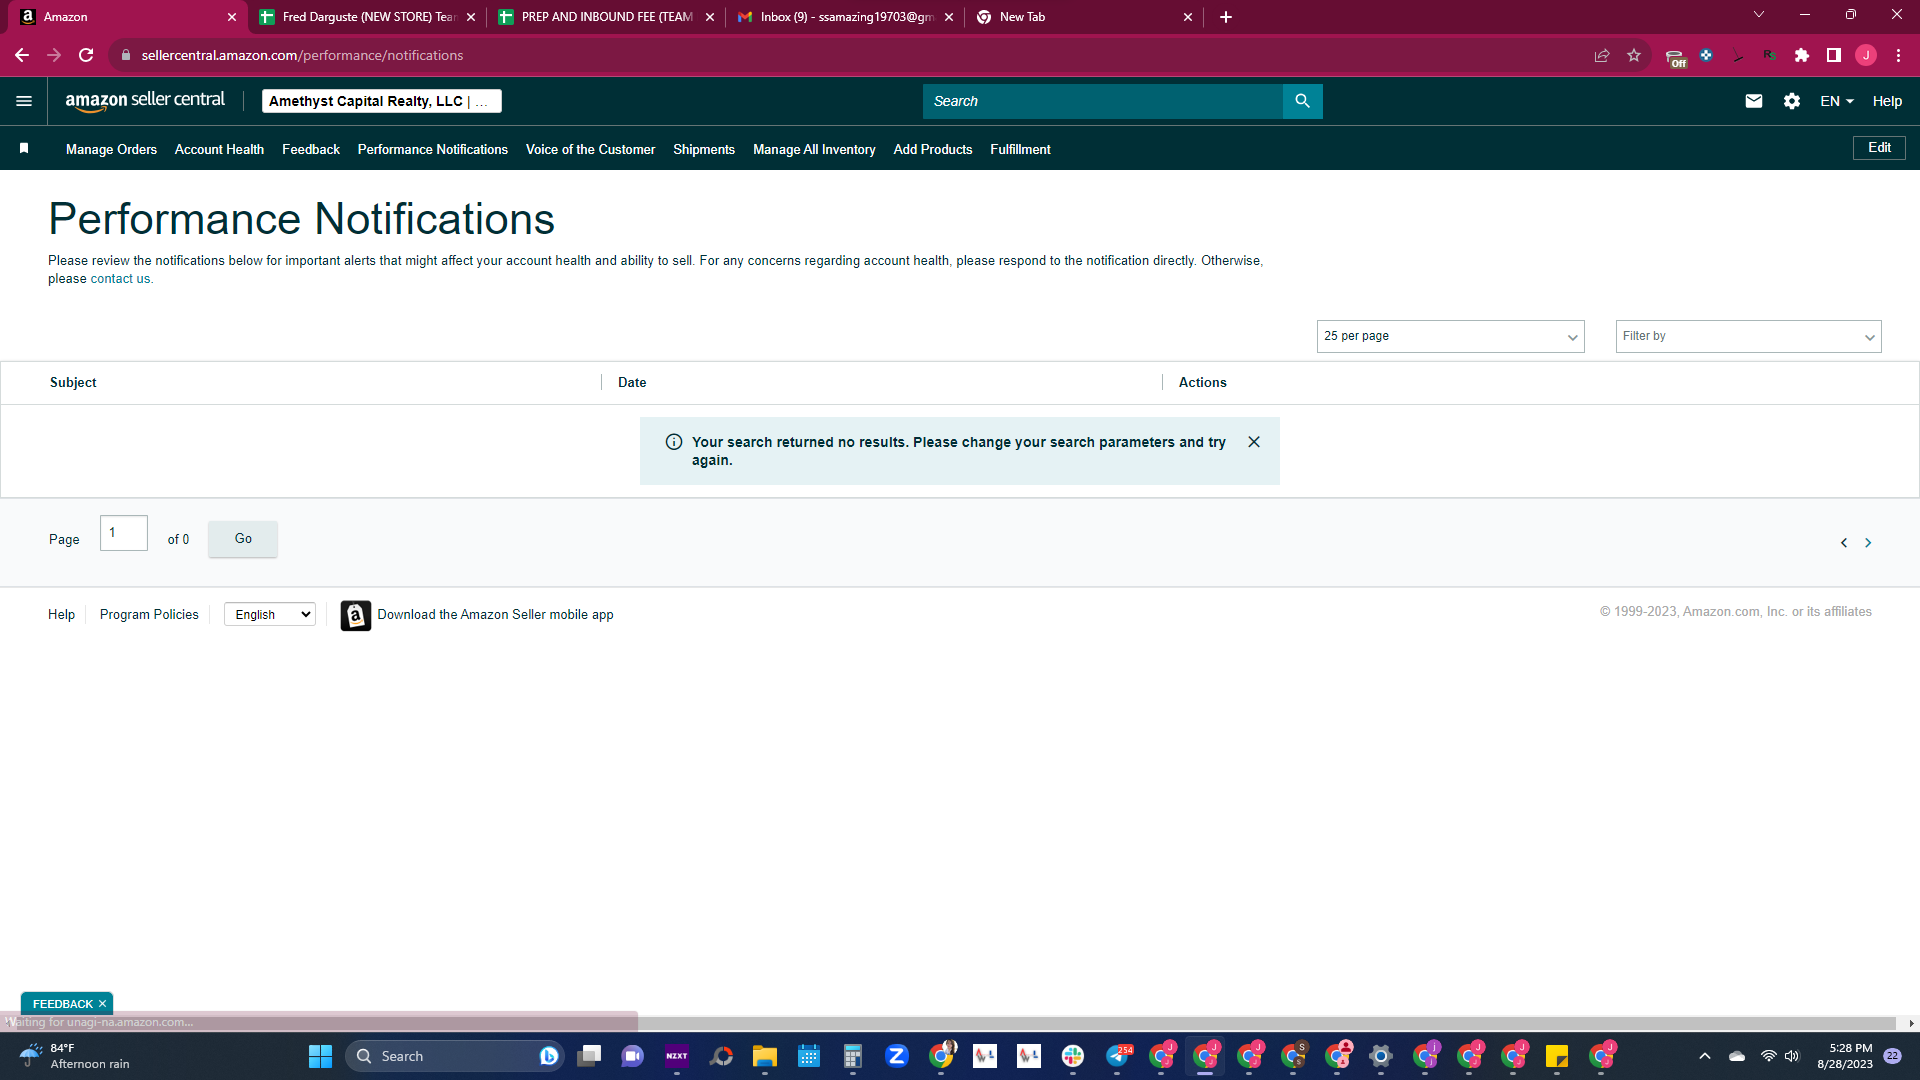Screen dimensions: 1920x1080
Task: Open a new browser tab
Action: point(1226,17)
